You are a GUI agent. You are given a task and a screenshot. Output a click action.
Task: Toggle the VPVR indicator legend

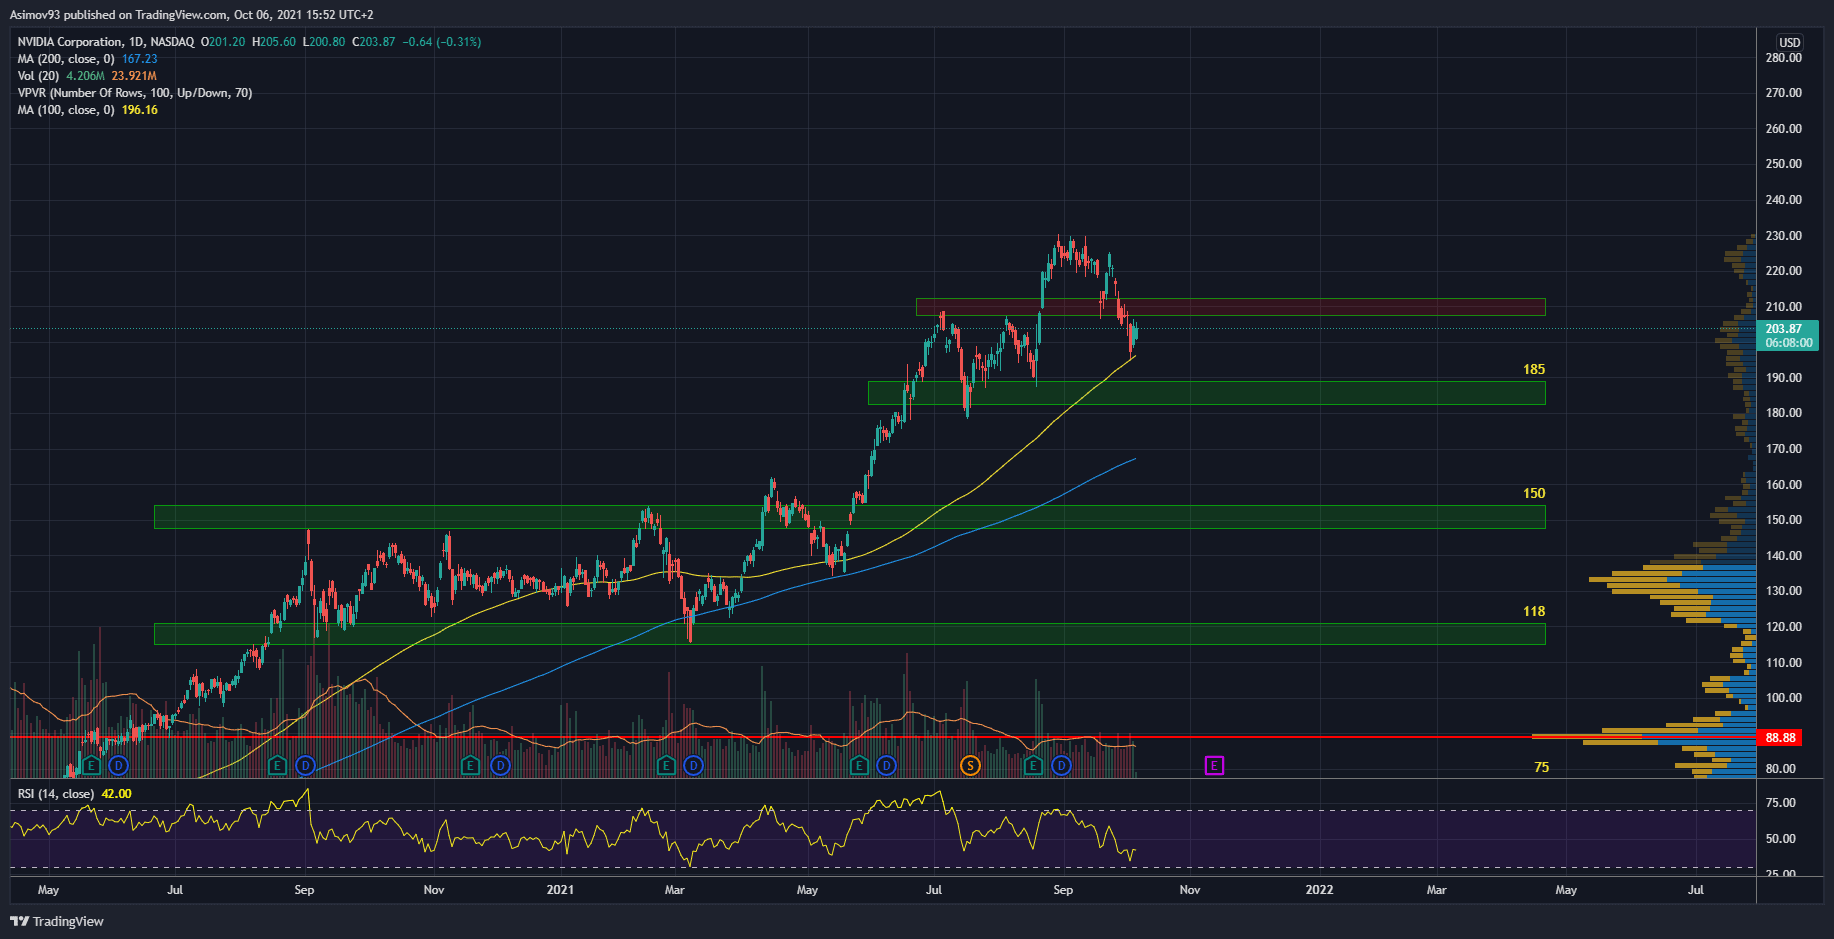(x=134, y=93)
